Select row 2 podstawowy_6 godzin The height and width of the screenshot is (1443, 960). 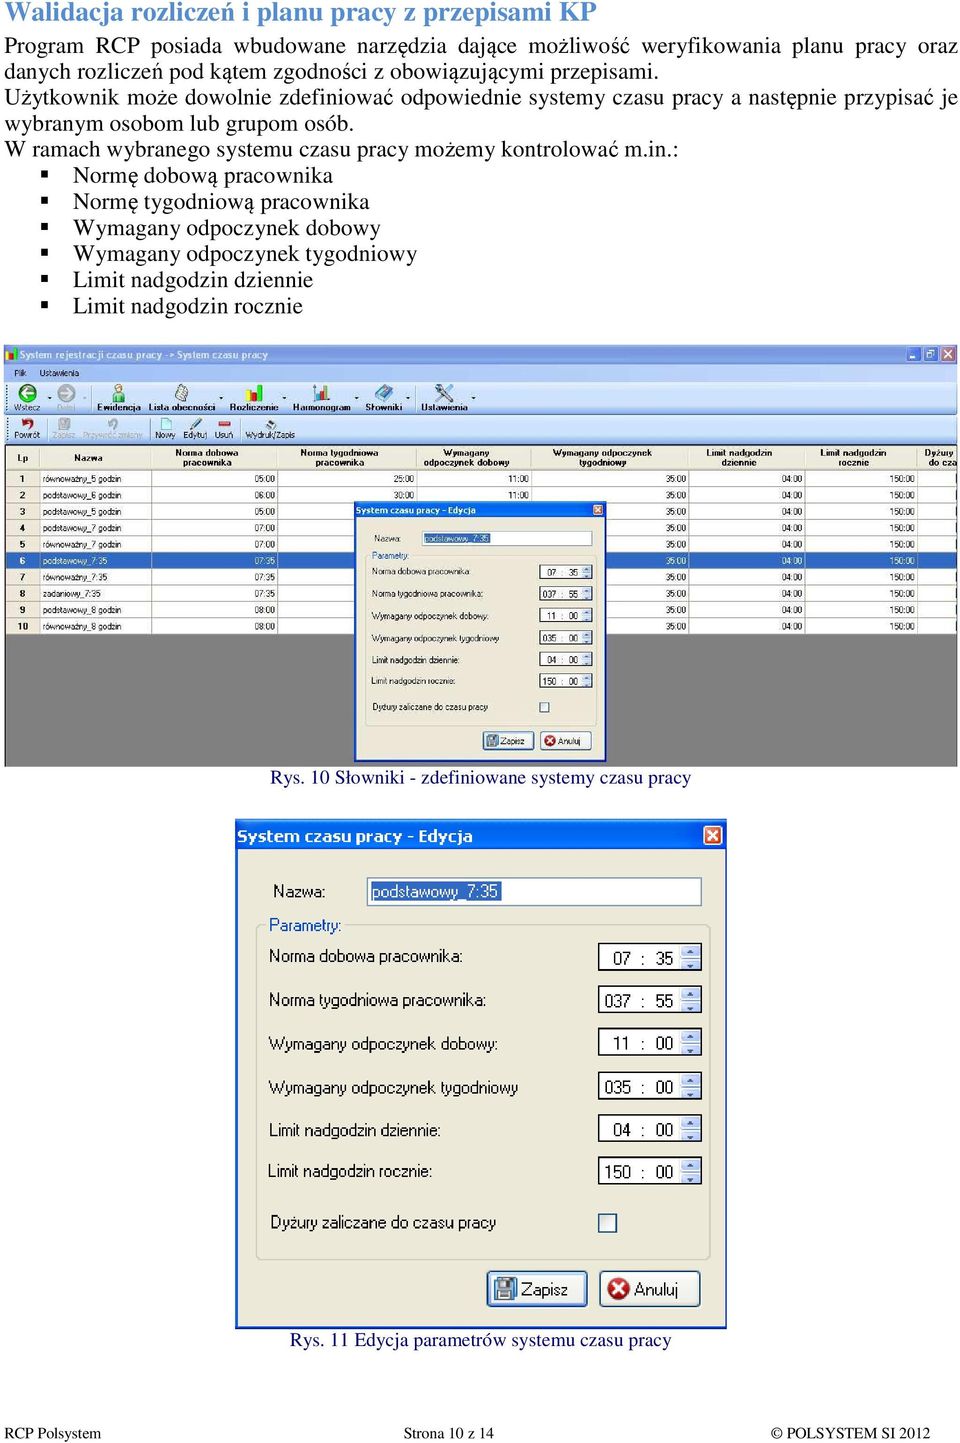[x=481, y=495]
